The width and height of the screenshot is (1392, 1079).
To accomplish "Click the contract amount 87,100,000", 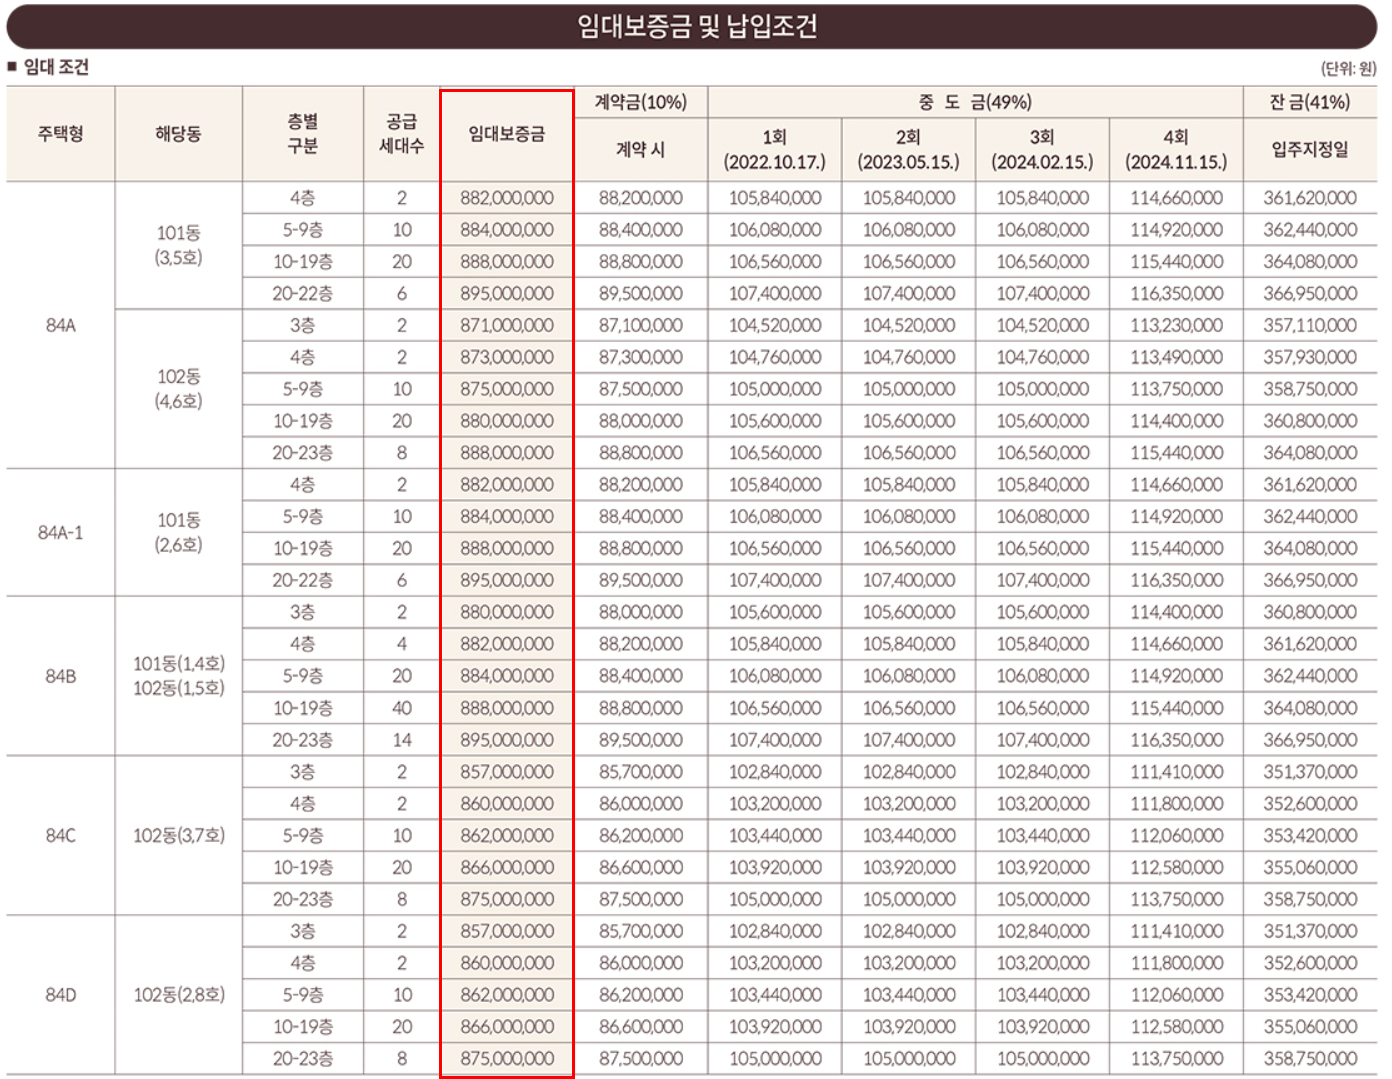I will pyautogui.click(x=641, y=325).
